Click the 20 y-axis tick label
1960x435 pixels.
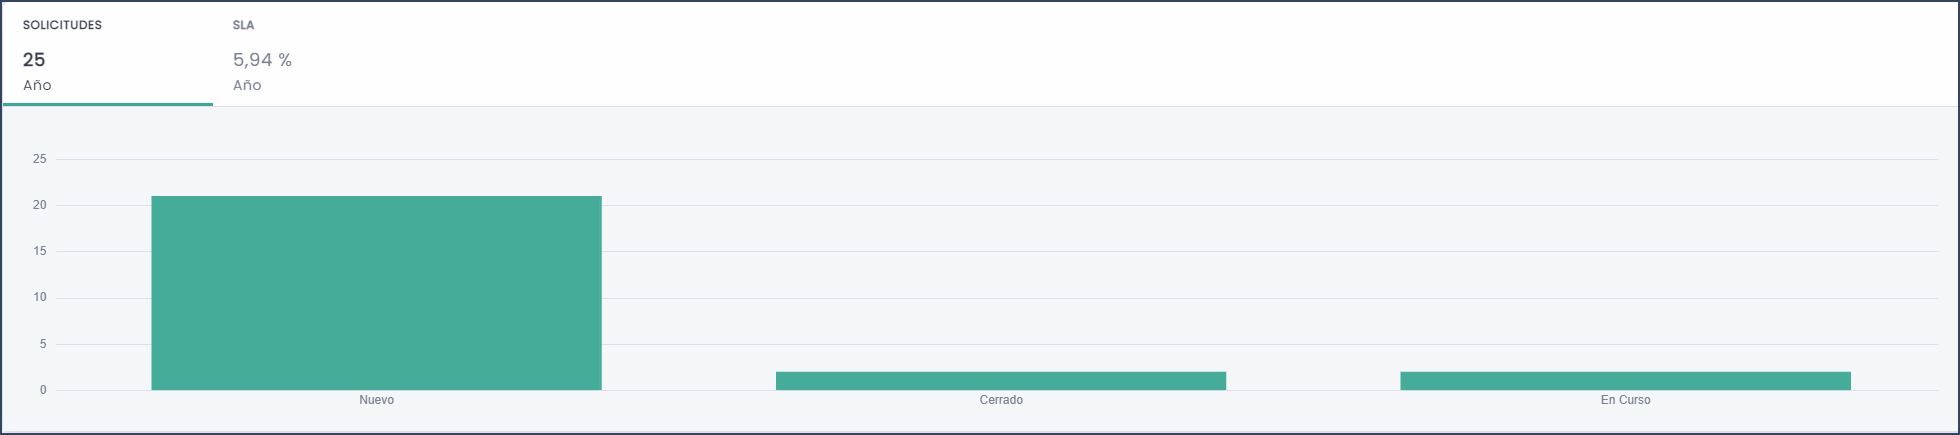(x=40, y=205)
